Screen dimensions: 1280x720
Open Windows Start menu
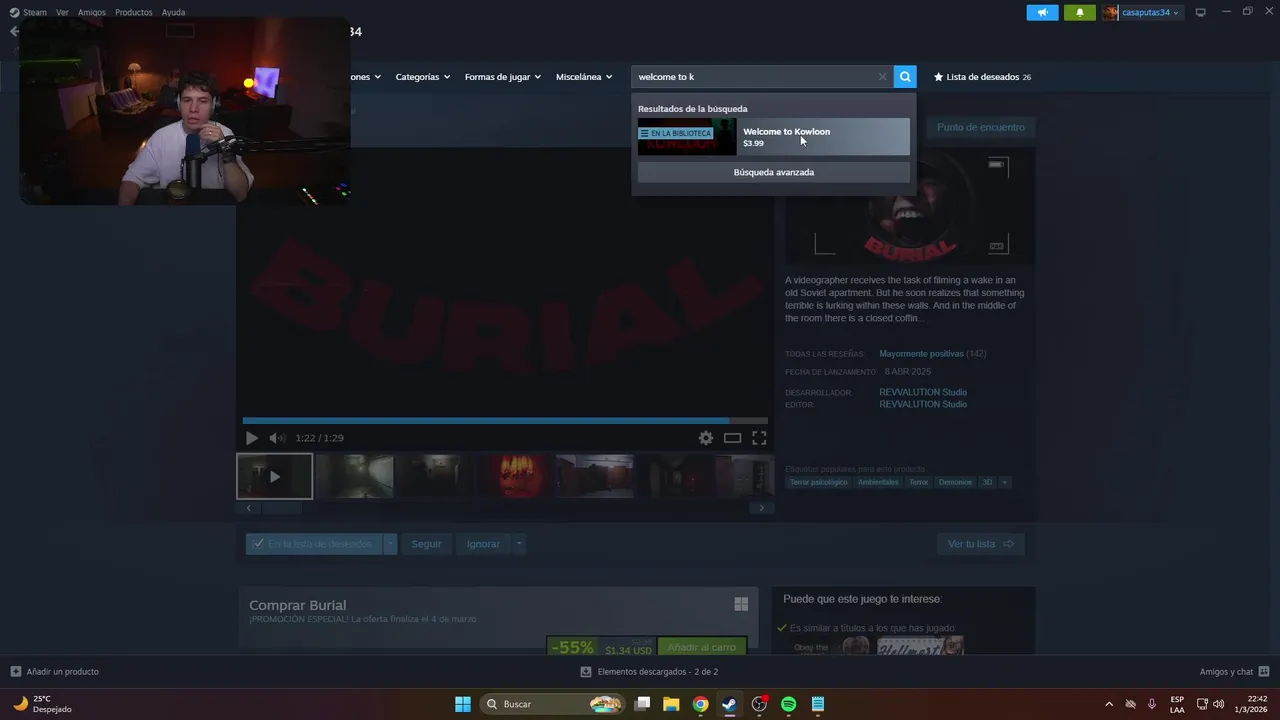[x=463, y=704]
